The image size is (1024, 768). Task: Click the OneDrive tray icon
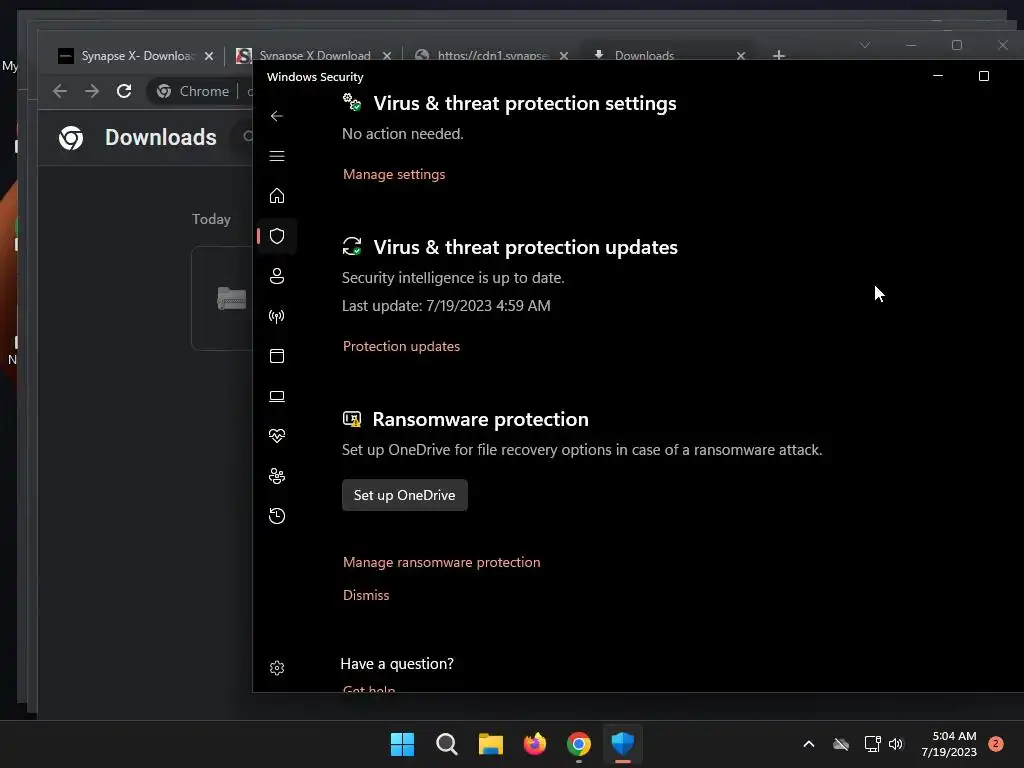point(841,744)
